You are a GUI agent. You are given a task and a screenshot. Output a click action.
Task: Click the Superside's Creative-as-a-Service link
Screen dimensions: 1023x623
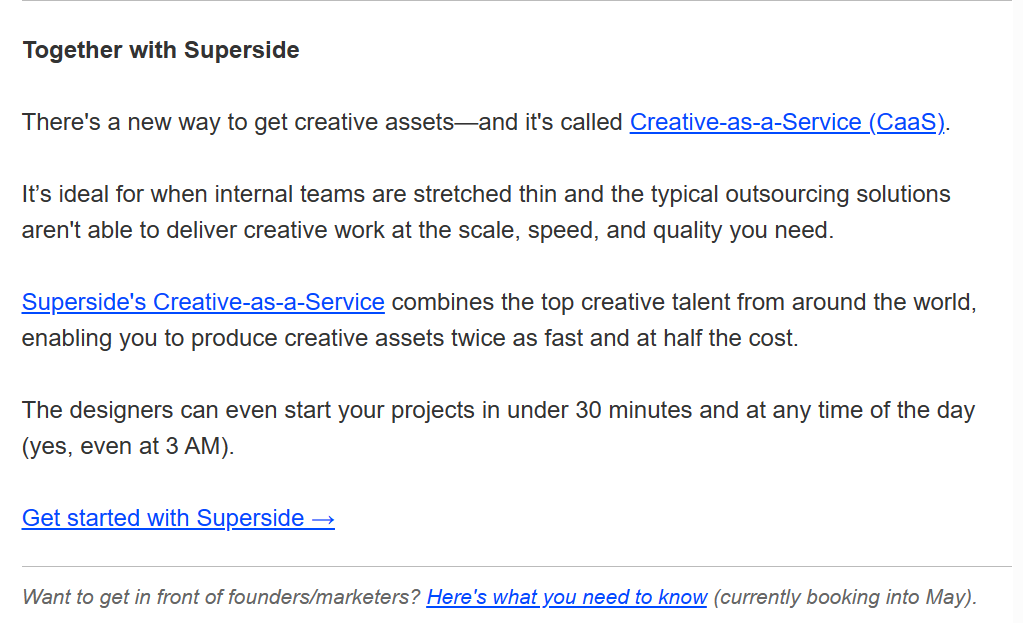(203, 302)
